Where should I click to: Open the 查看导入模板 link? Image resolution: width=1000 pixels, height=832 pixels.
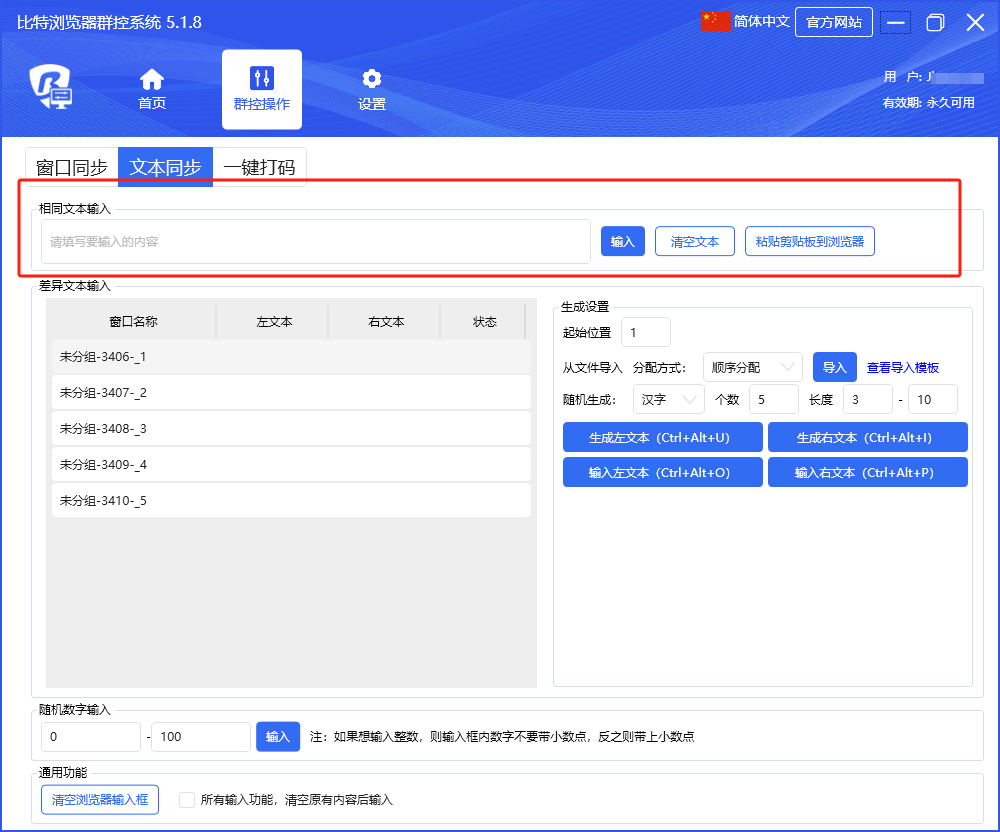pyautogui.click(x=902, y=368)
